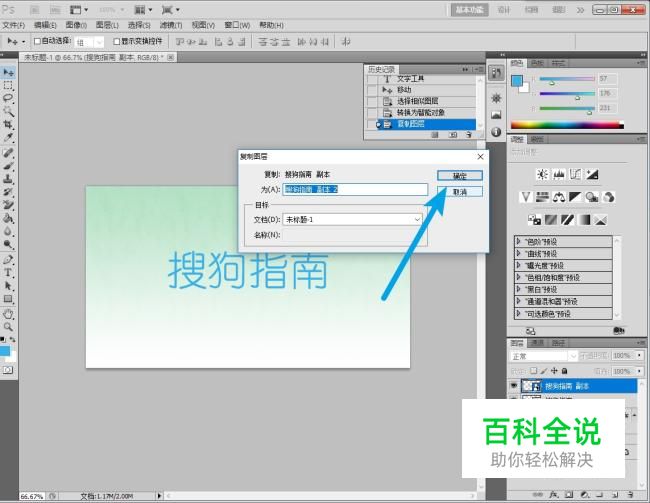
Task: Select the 设计 workspace button
Action: pos(504,10)
